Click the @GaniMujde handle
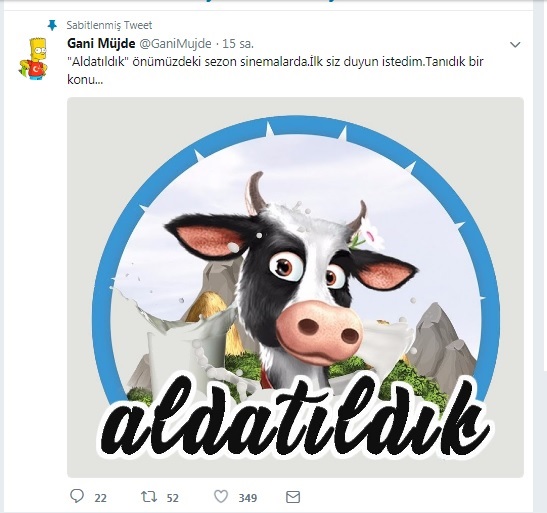This screenshot has height=513, width=547. click(x=175, y=44)
